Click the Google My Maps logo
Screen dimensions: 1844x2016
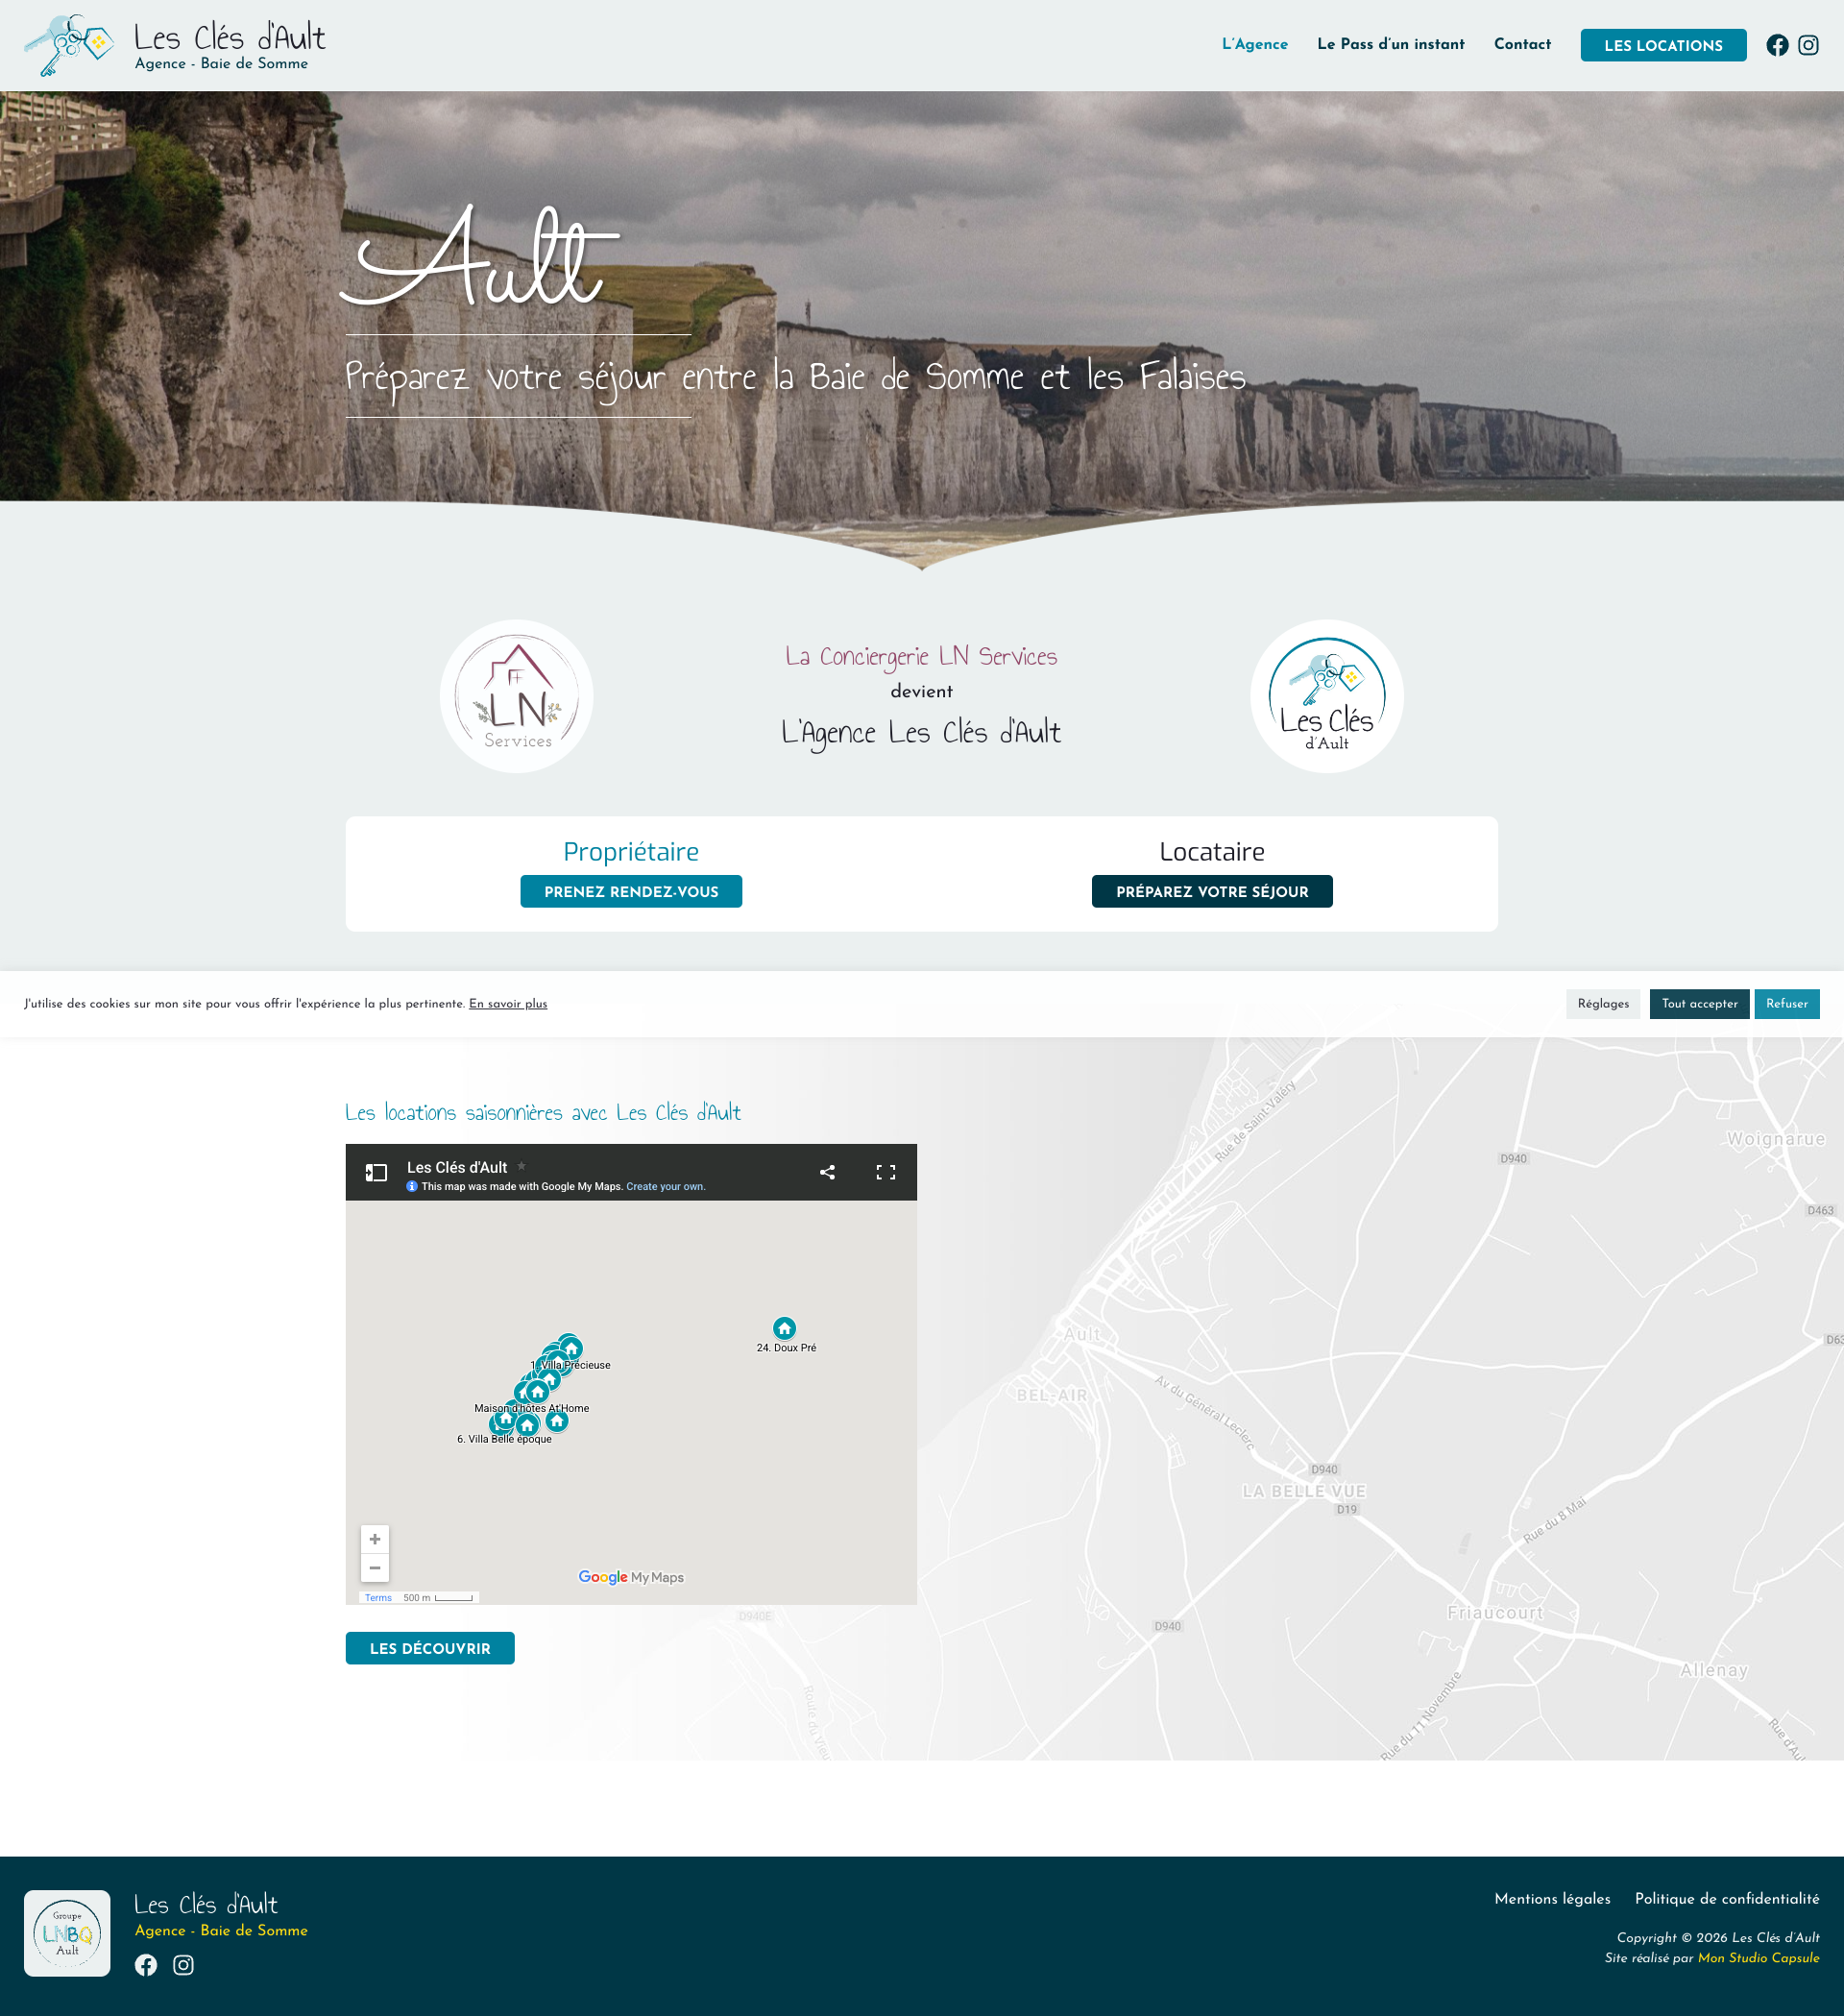point(631,1577)
